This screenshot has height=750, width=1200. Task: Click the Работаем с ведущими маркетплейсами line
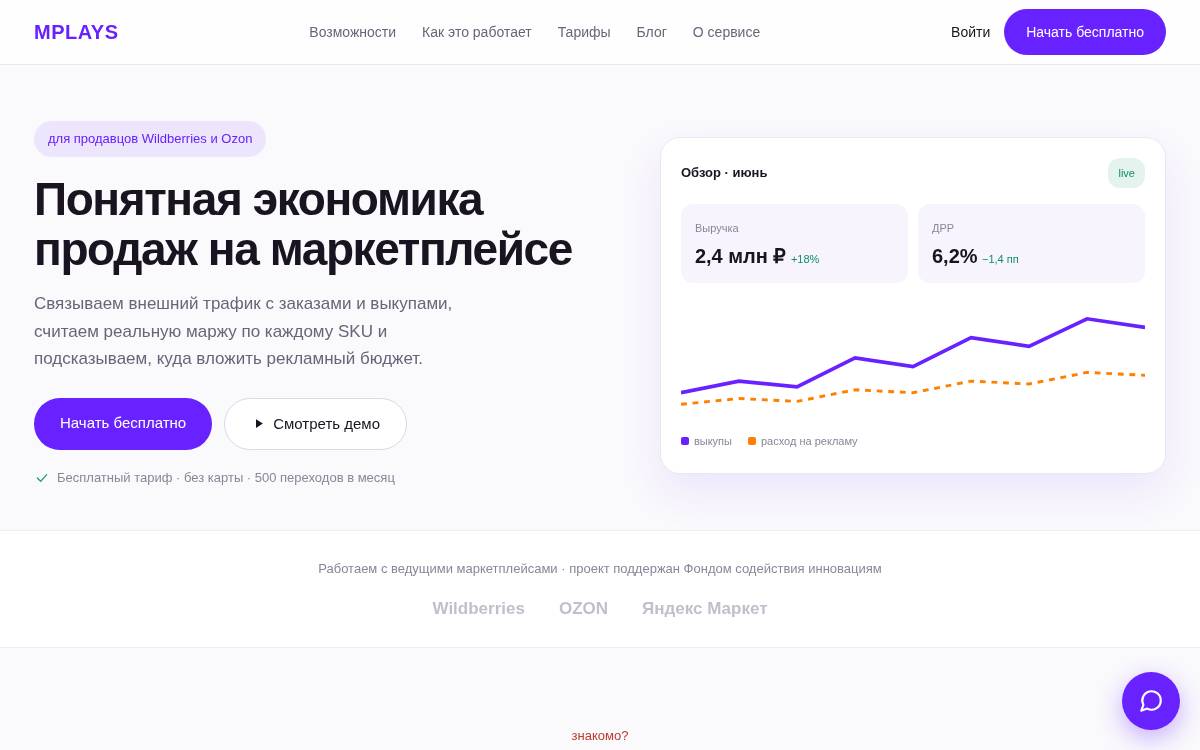pyautogui.click(x=600, y=569)
